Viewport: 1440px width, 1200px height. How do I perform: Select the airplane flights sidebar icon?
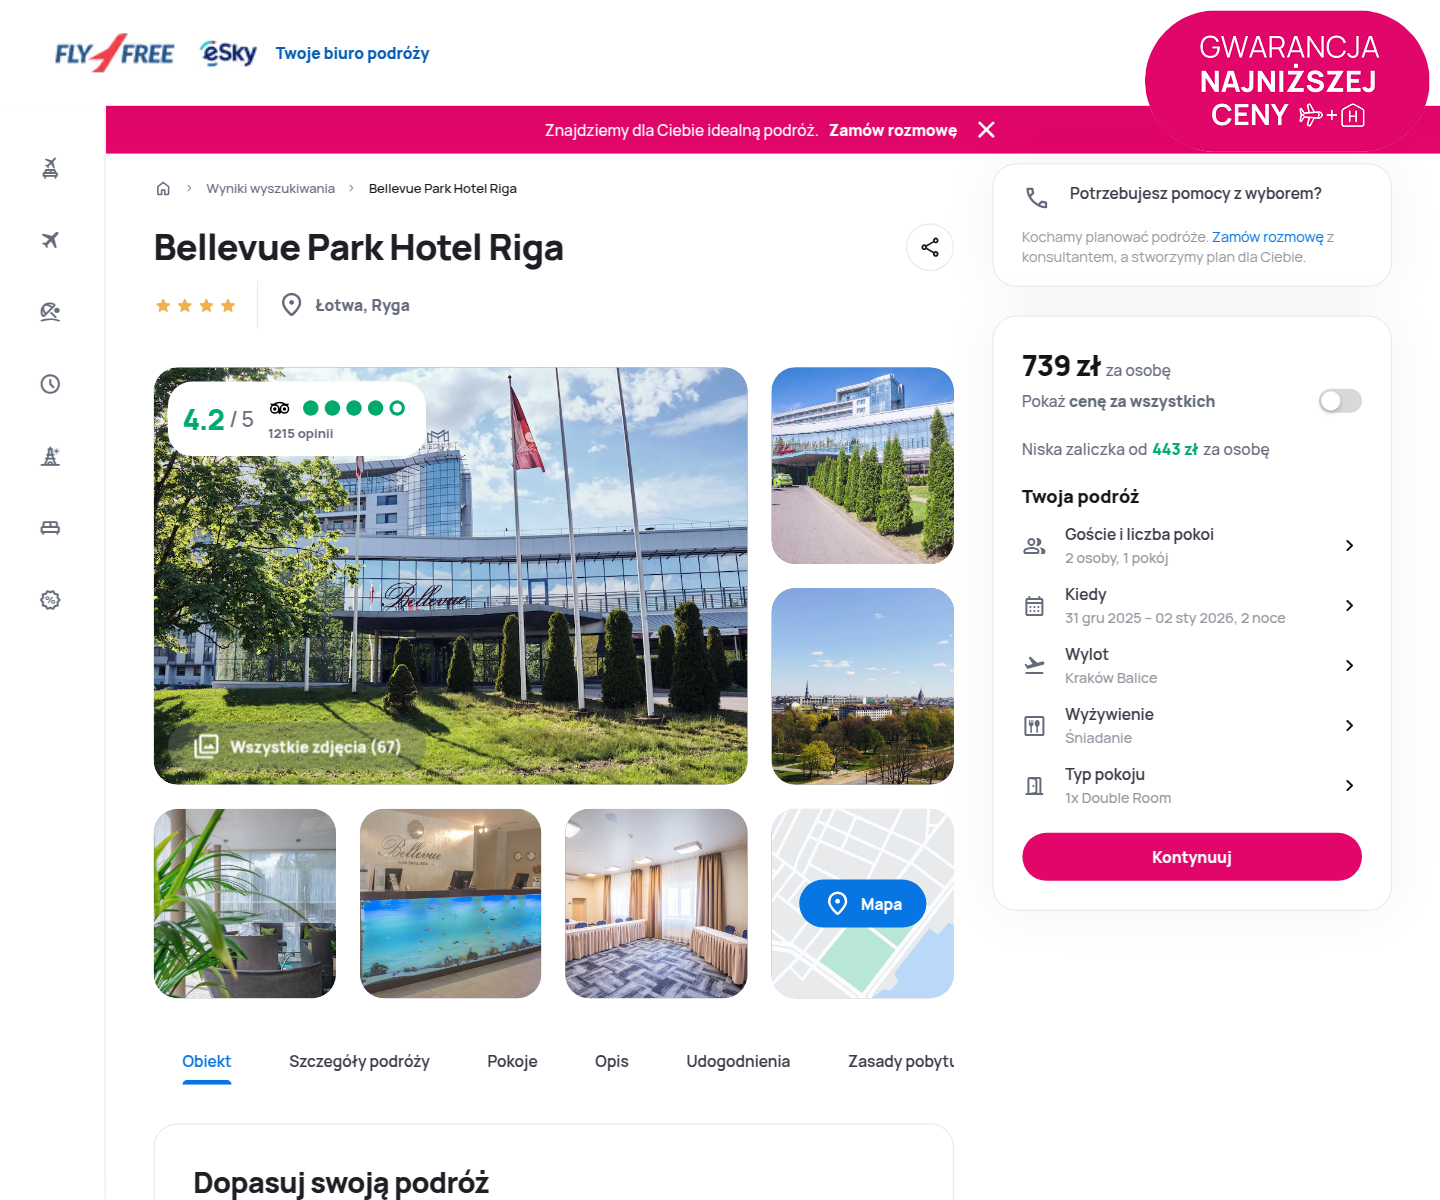click(50, 240)
